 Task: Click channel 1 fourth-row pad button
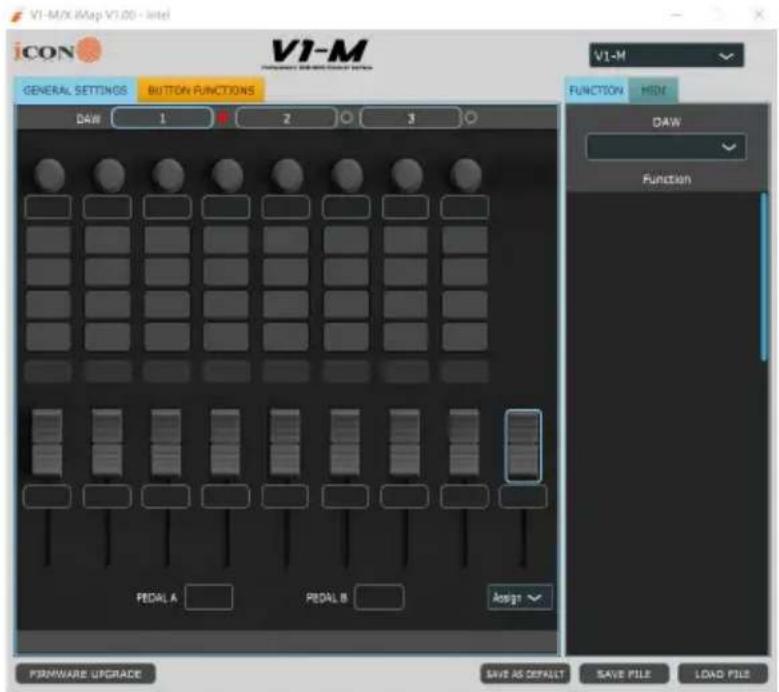pos(48,337)
